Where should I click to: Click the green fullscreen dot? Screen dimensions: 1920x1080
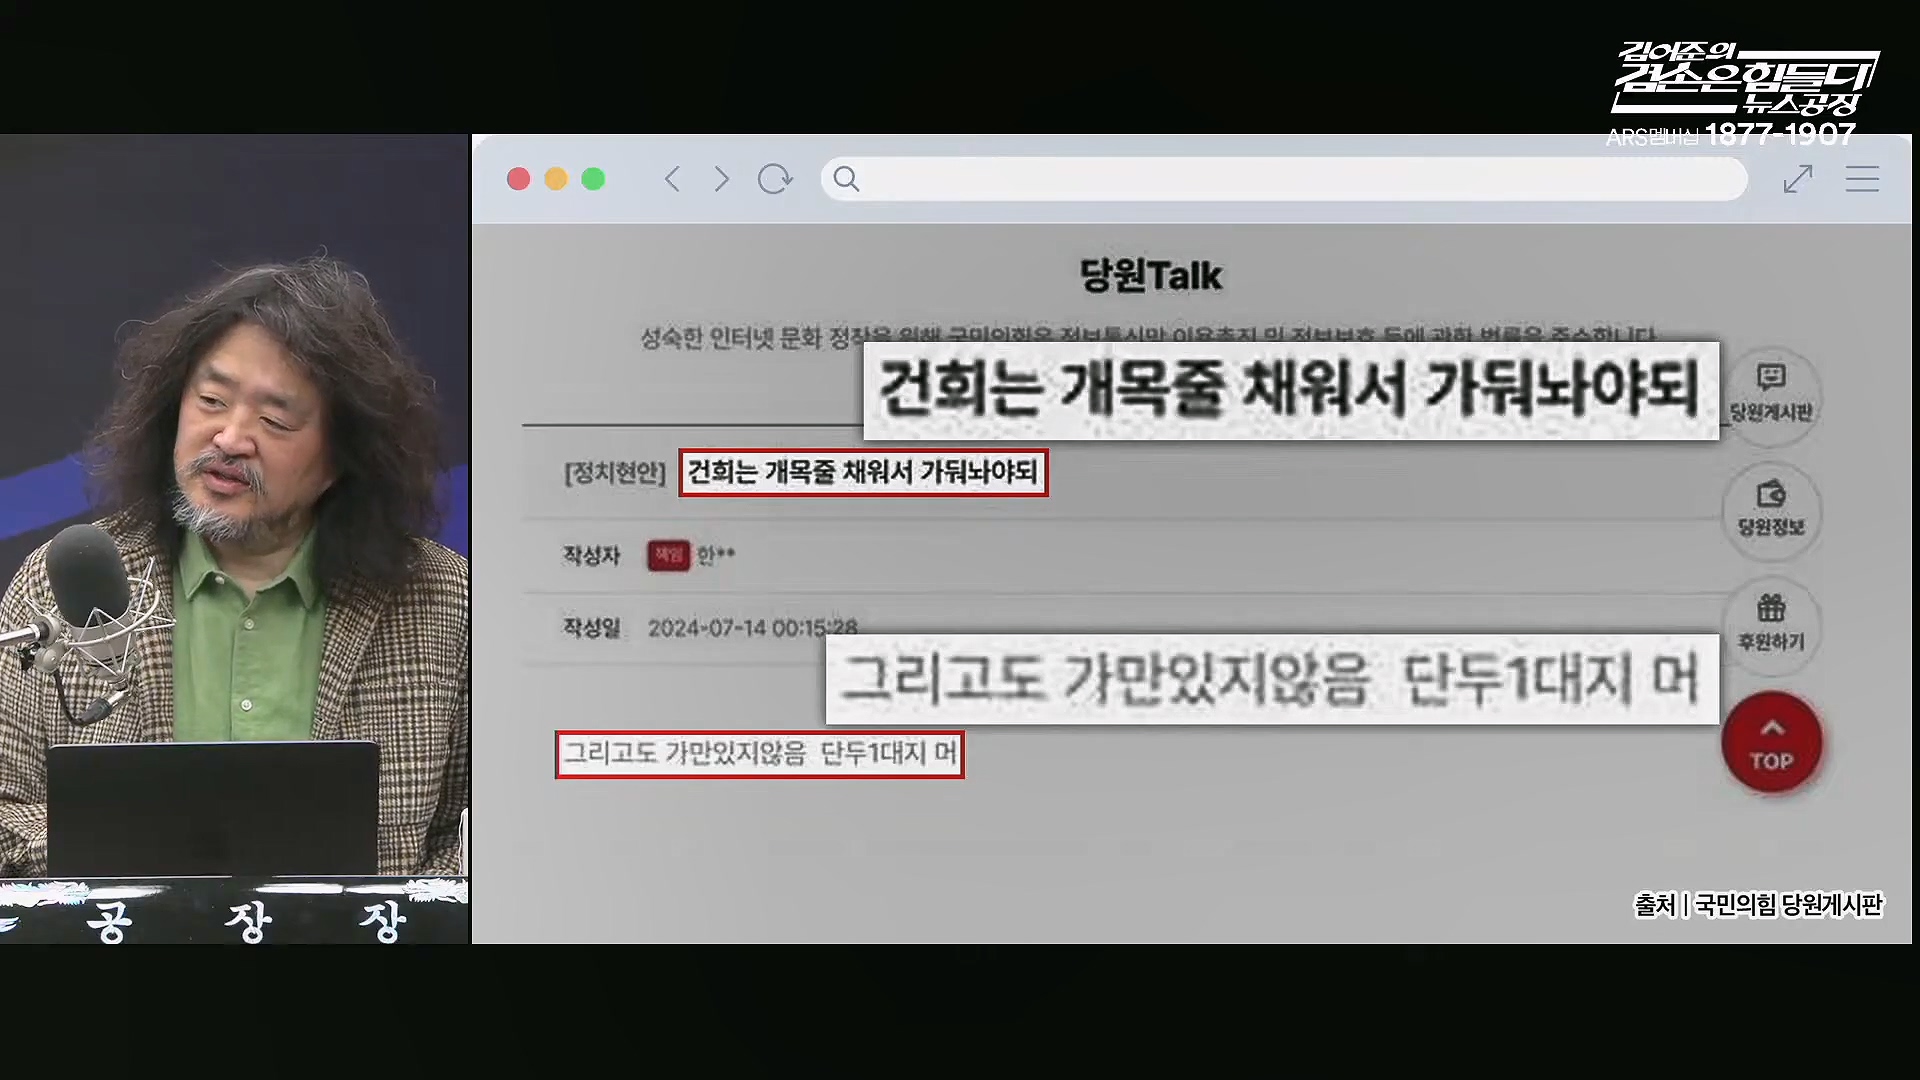pyautogui.click(x=593, y=179)
